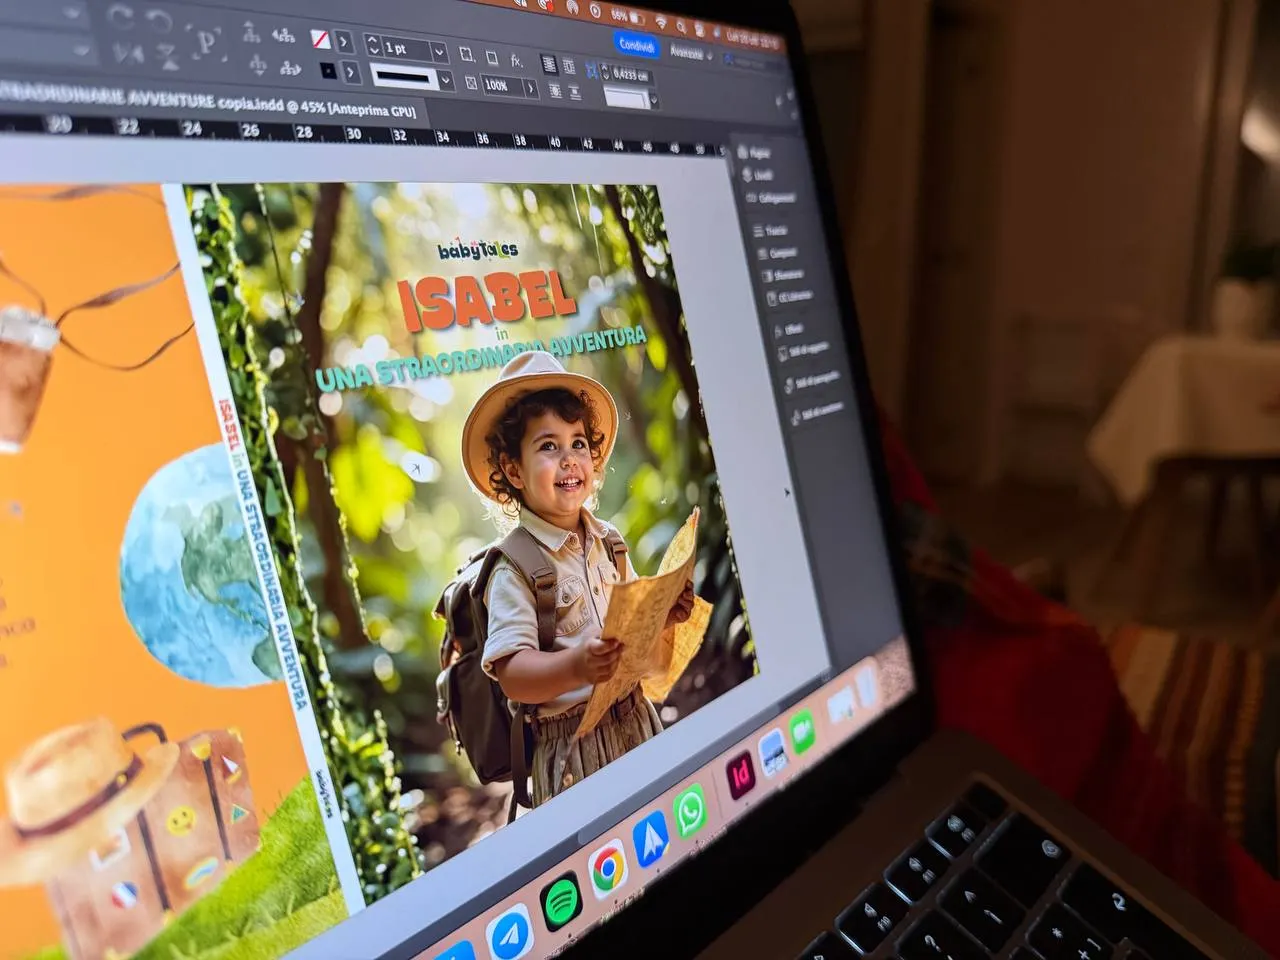The height and width of the screenshot is (960, 1280).
Task: Open the 1 pt stroke weight dropdown
Action: point(439,51)
